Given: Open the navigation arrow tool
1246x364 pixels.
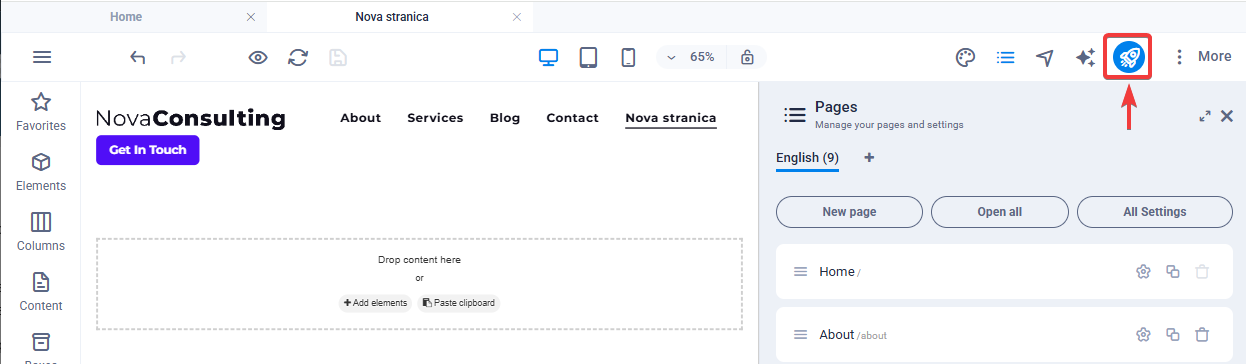Looking at the screenshot, I should pos(1045,57).
